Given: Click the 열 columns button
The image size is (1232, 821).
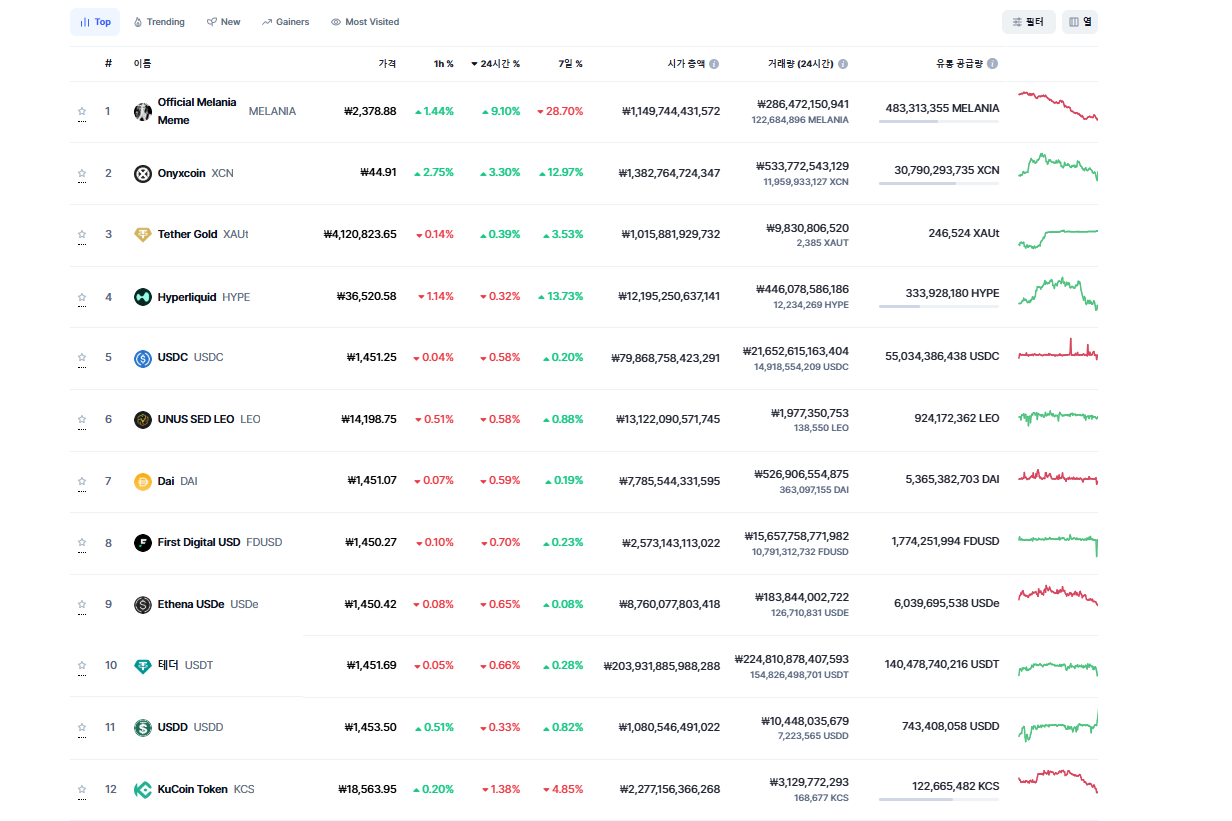Looking at the screenshot, I should tap(1080, 22).
